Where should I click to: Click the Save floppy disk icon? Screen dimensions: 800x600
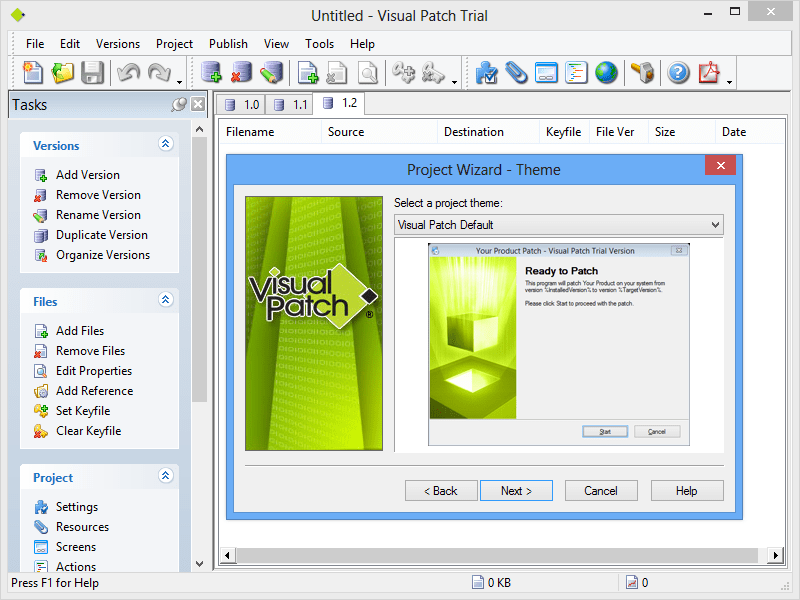(92, 72)
